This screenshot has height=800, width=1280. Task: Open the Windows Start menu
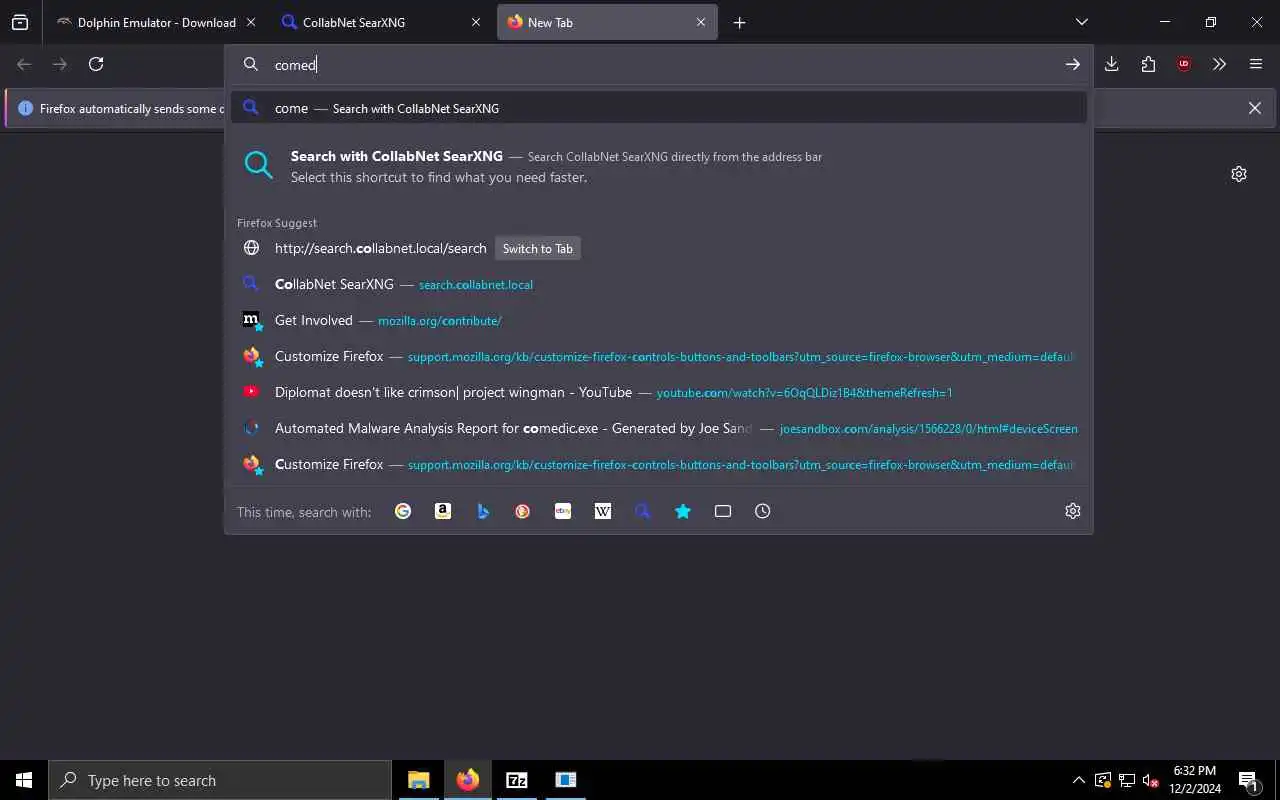24,780
